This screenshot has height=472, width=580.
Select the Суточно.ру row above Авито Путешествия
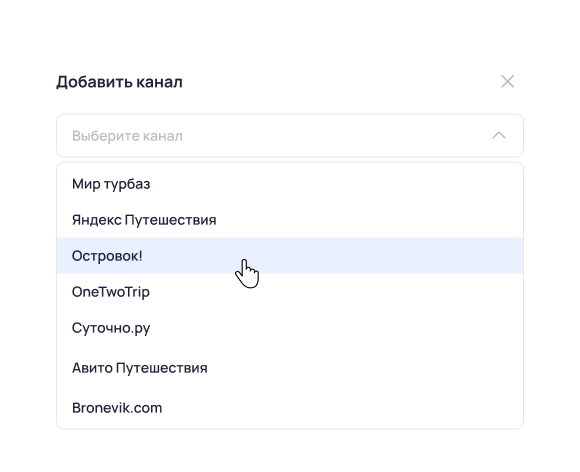point(290,328)
